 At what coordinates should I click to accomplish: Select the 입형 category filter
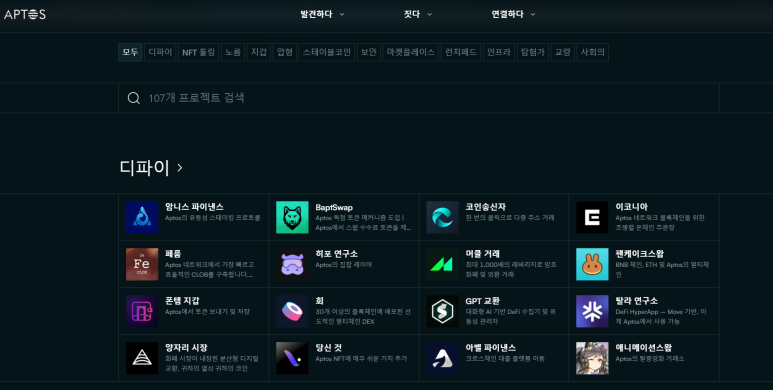tap(284, 52)
